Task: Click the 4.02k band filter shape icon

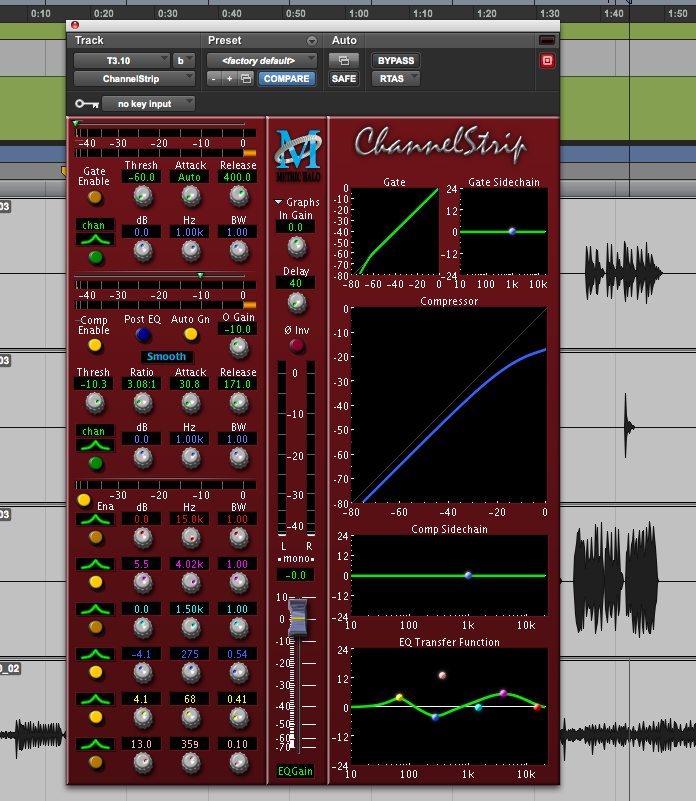Action: point(95,564)
